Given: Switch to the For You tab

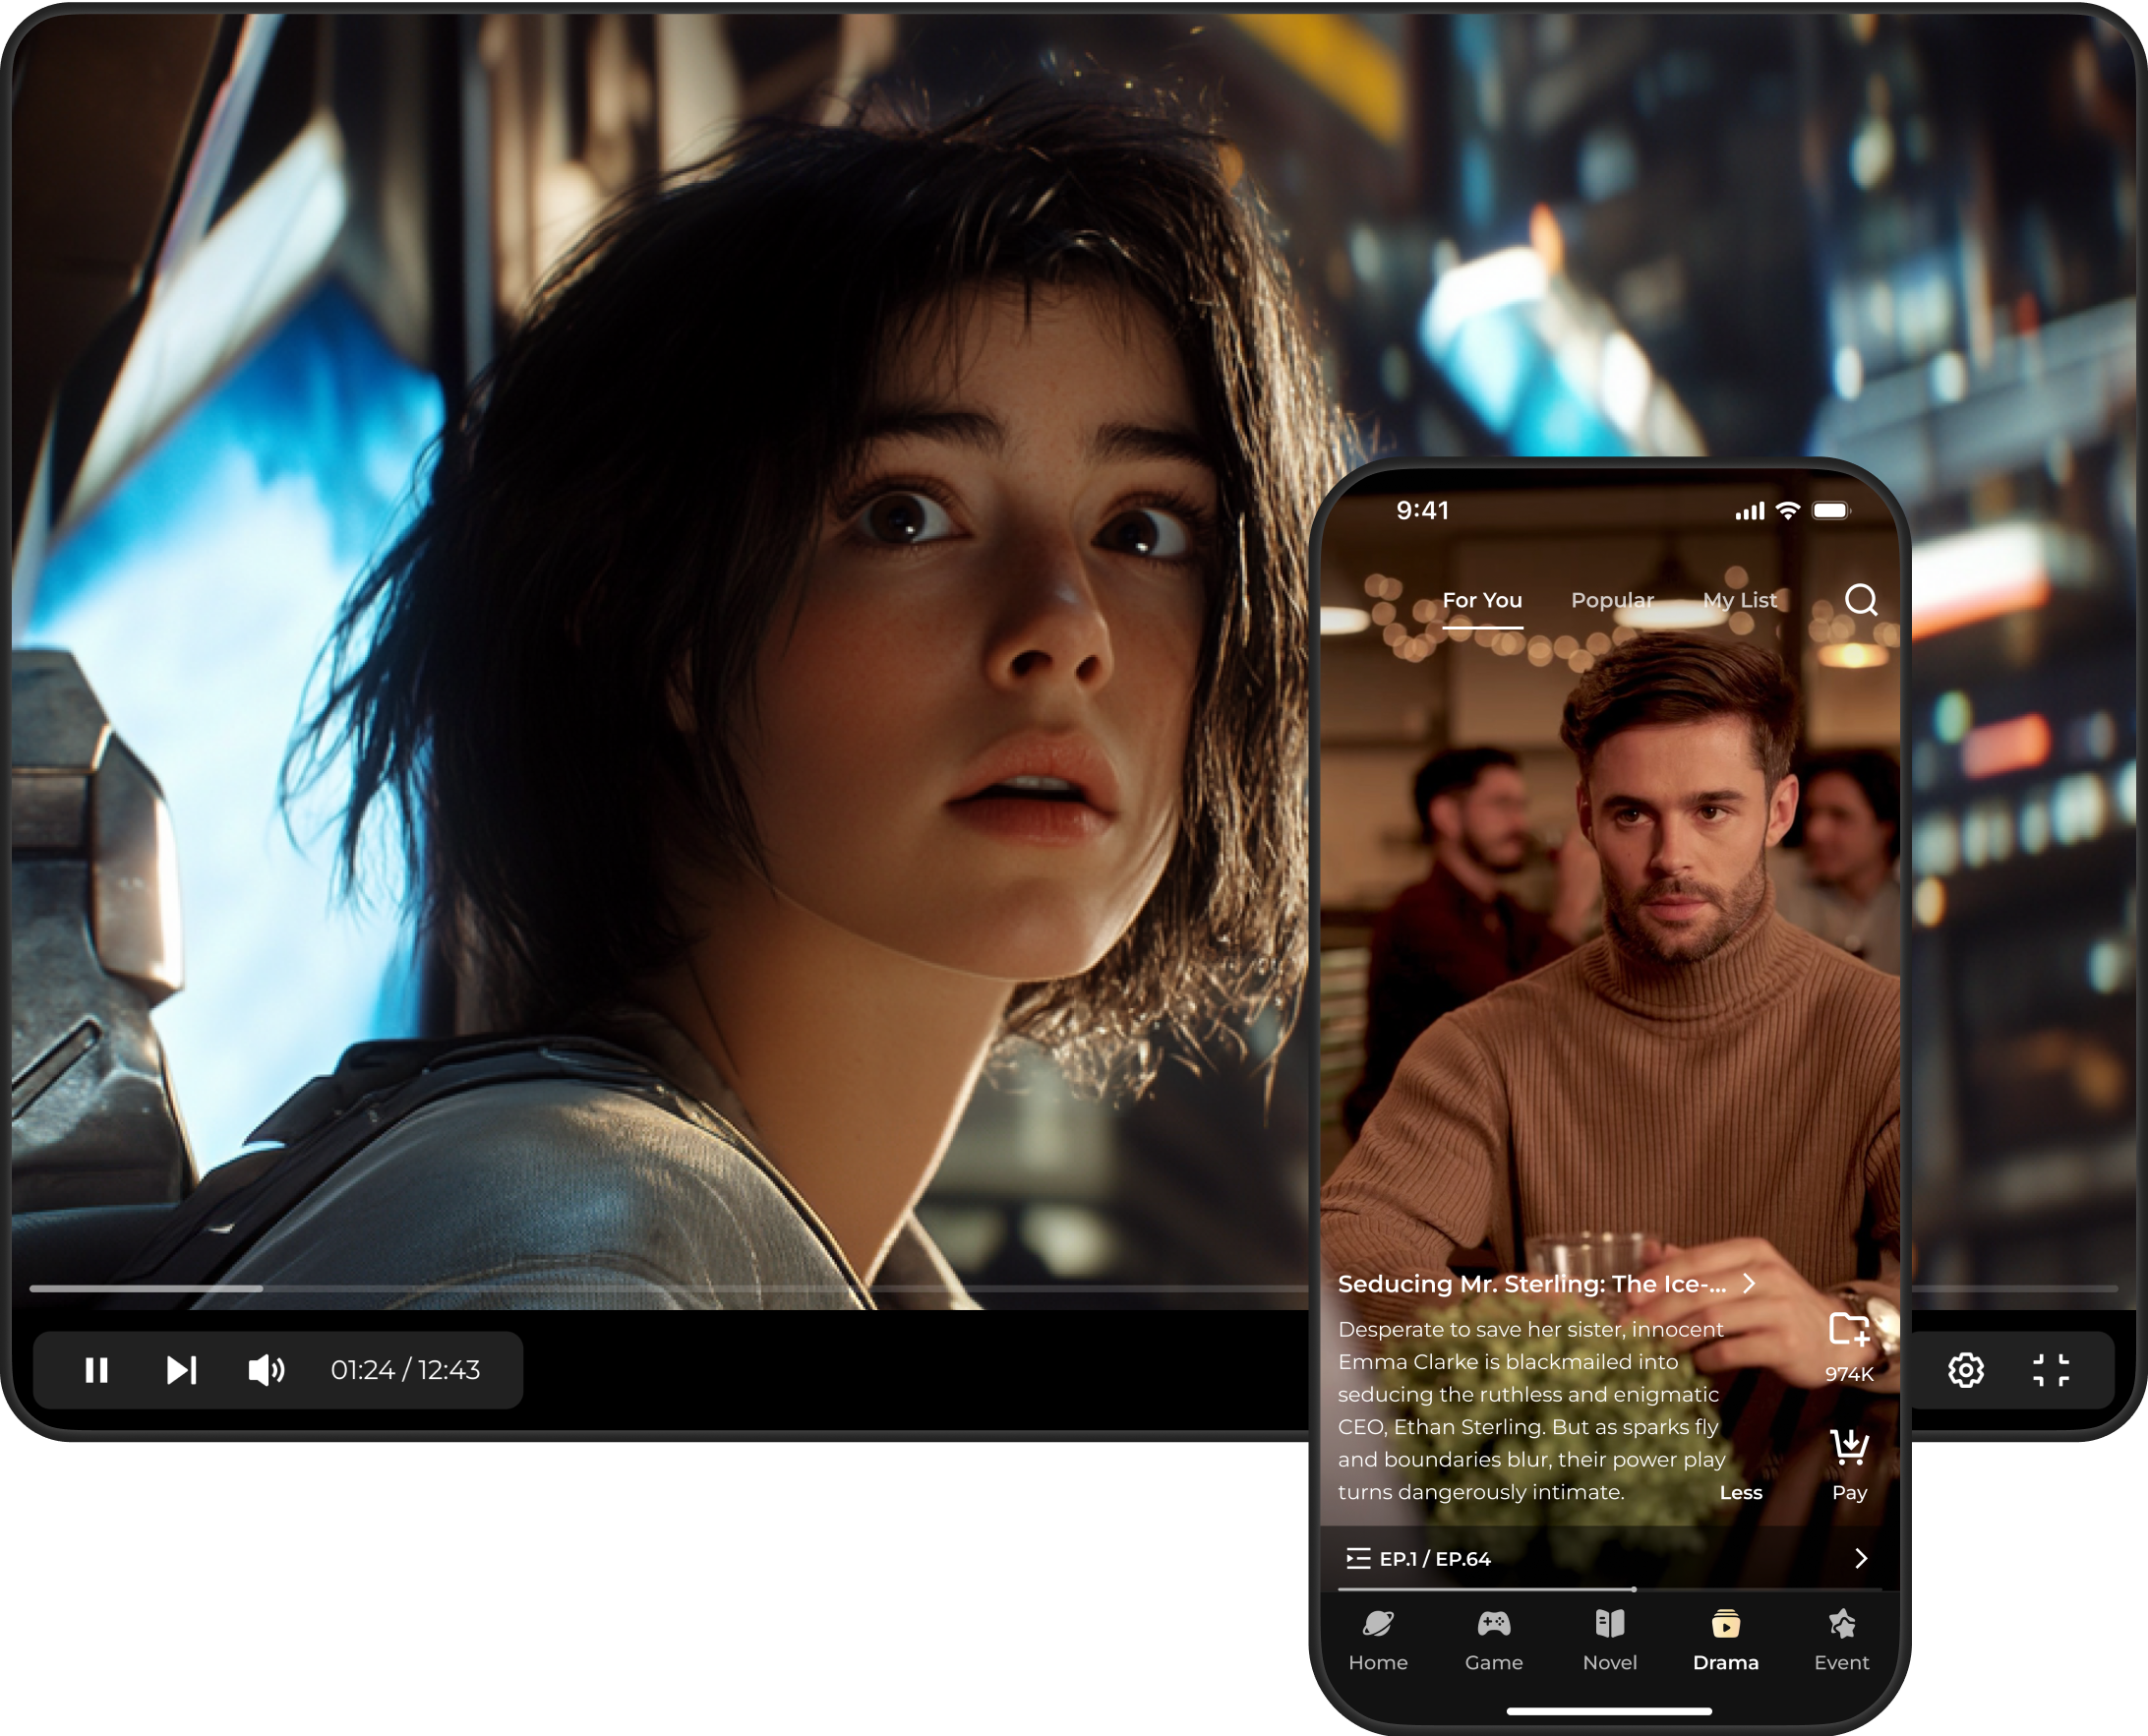Looking at the screenshot, I should point(1482,601).
